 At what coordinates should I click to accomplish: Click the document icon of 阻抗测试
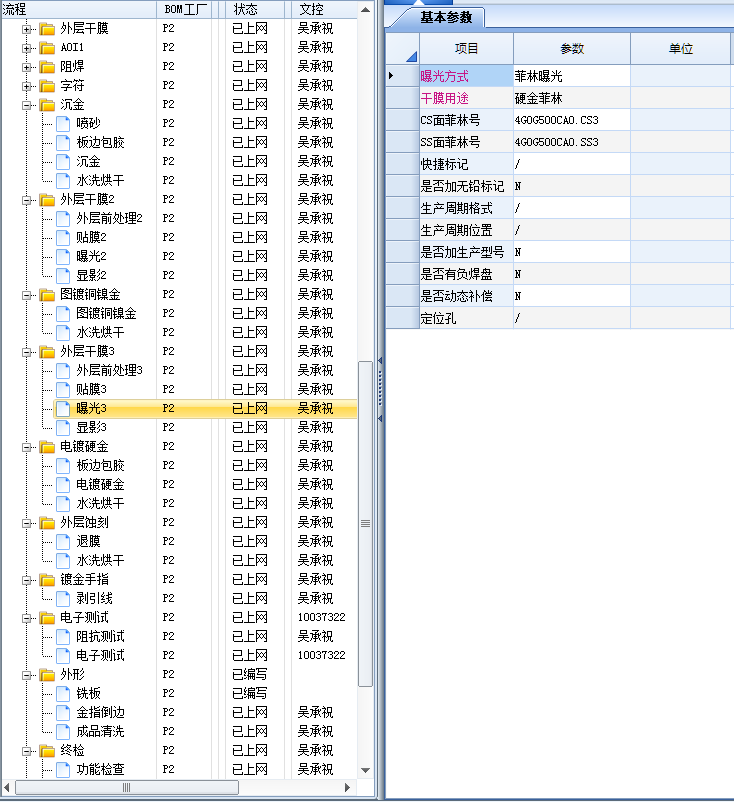tap(63, 636)
